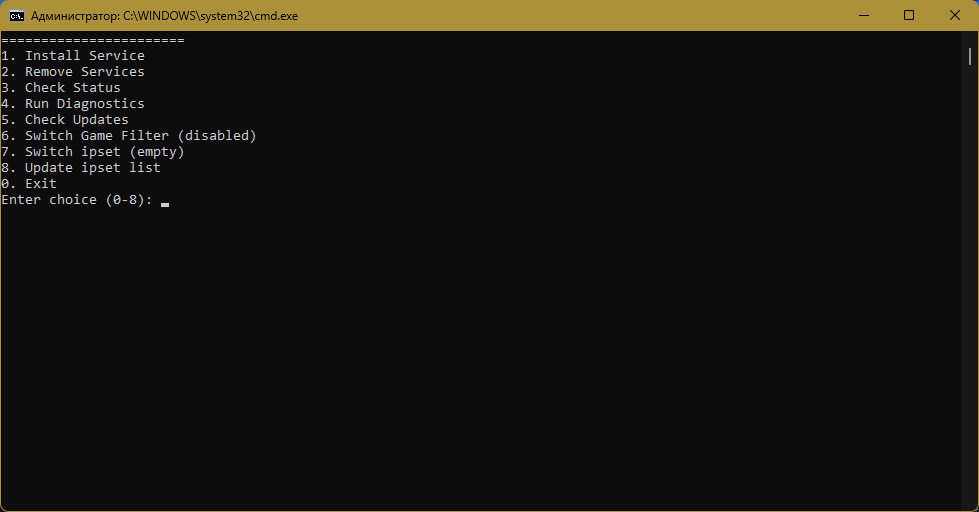Click the Update ipset list line
This screenshot has width=979, height=512.
pos(81,168)
